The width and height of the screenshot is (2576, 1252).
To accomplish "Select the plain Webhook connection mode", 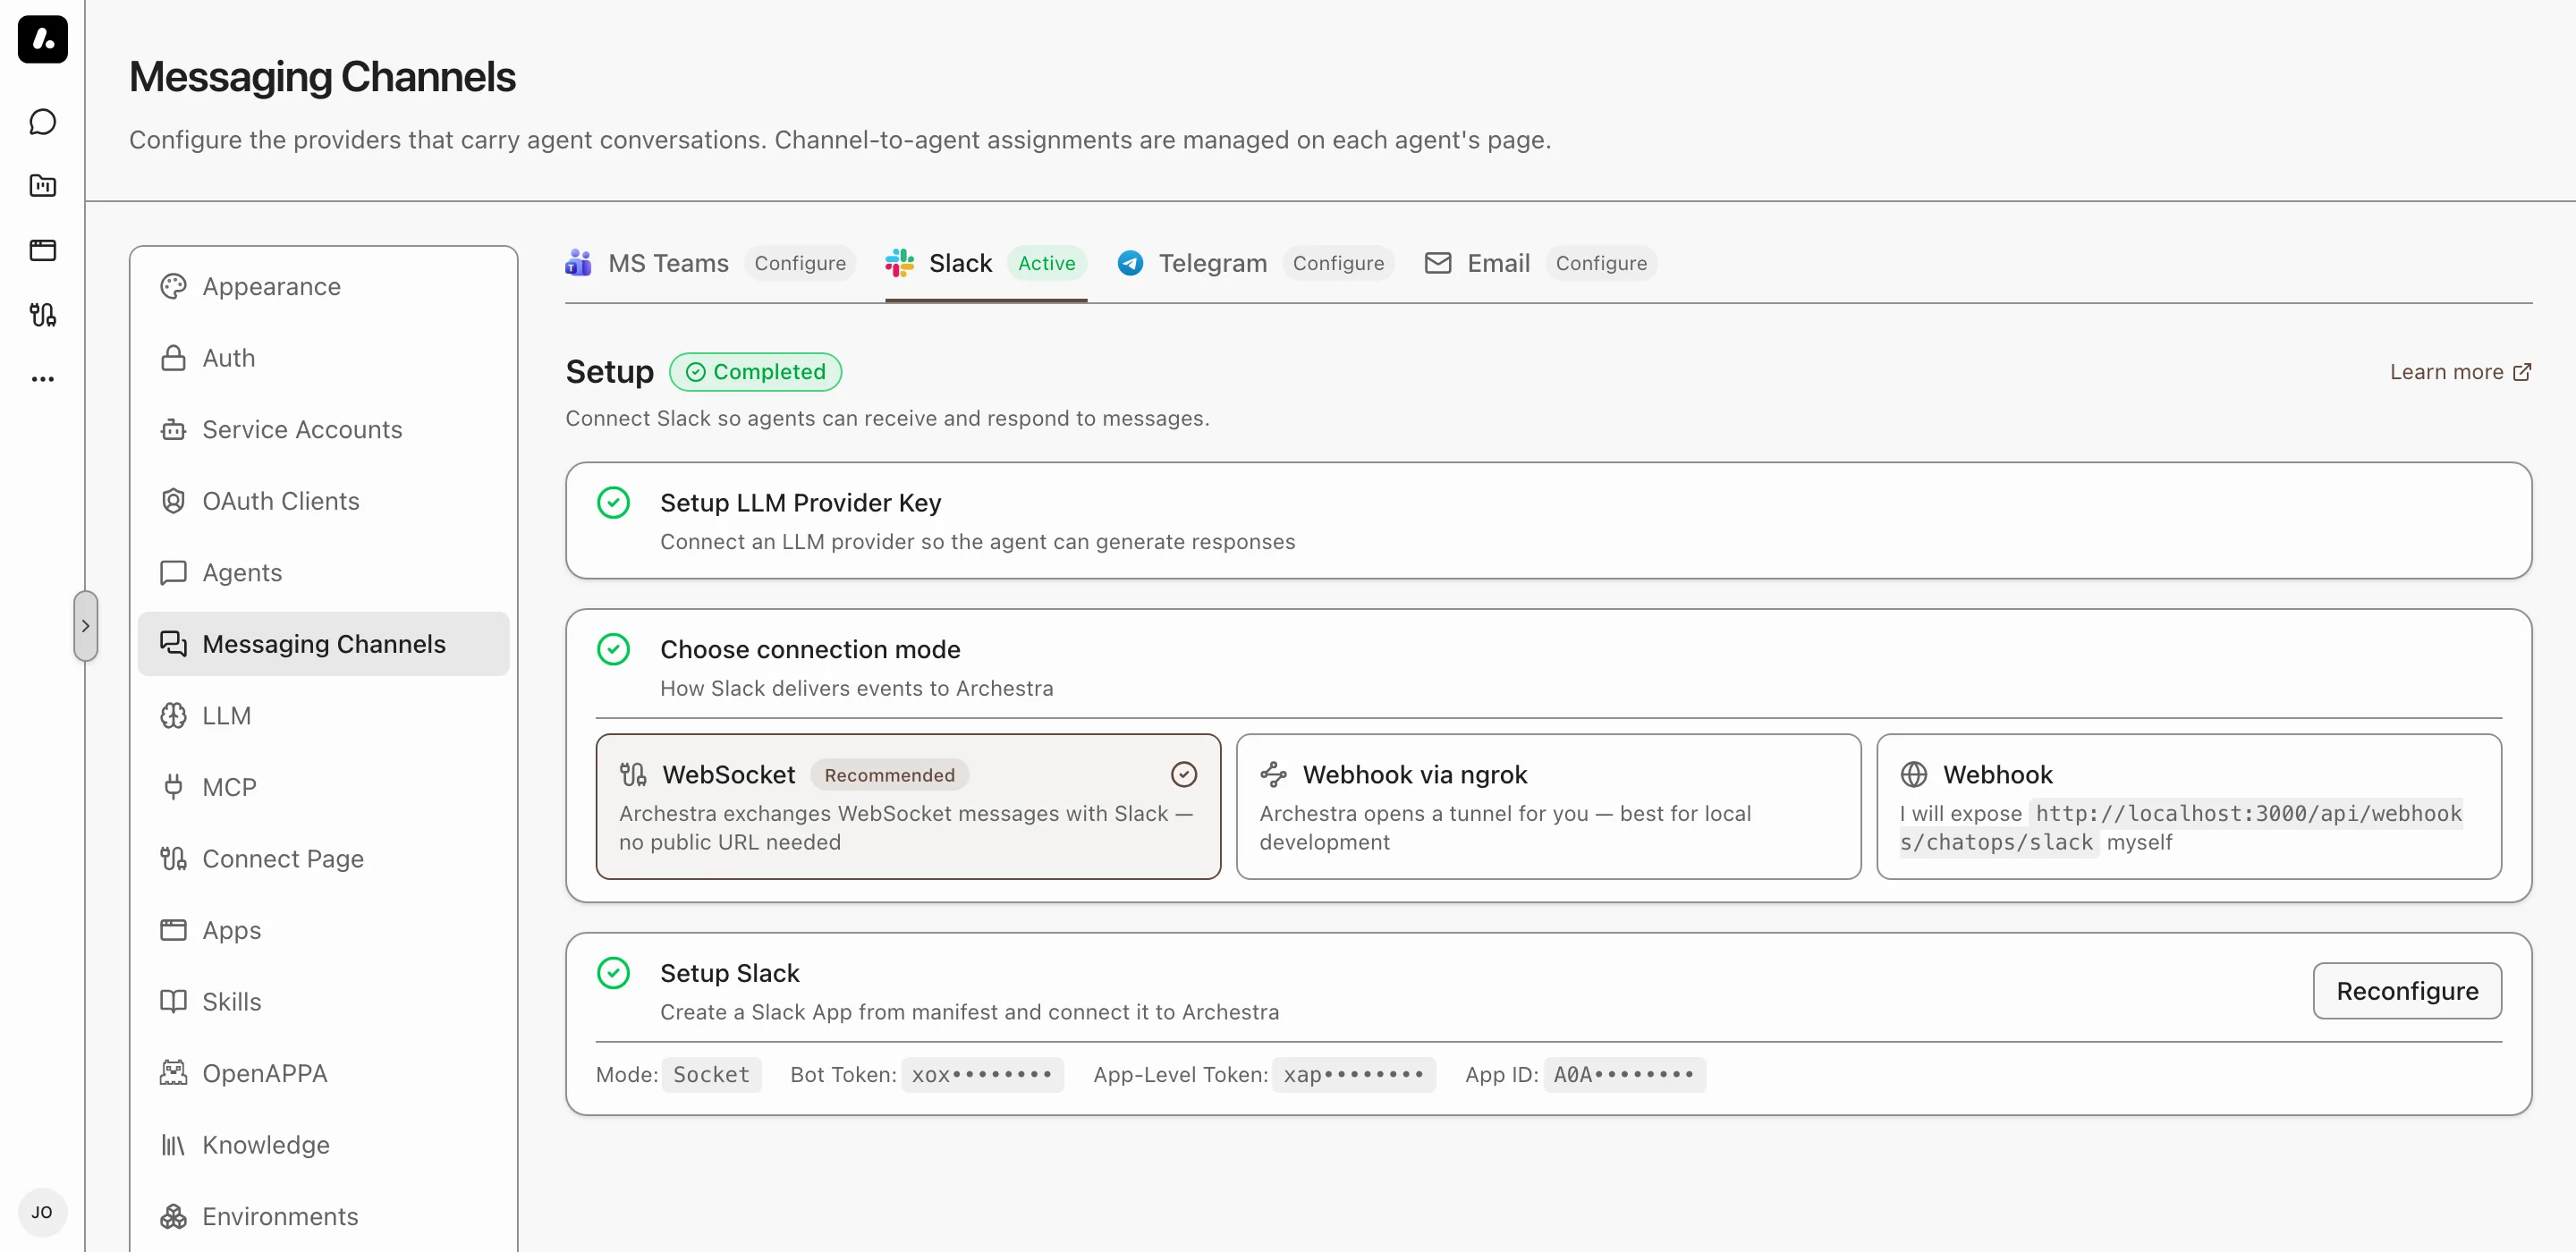I will 2189,807.
